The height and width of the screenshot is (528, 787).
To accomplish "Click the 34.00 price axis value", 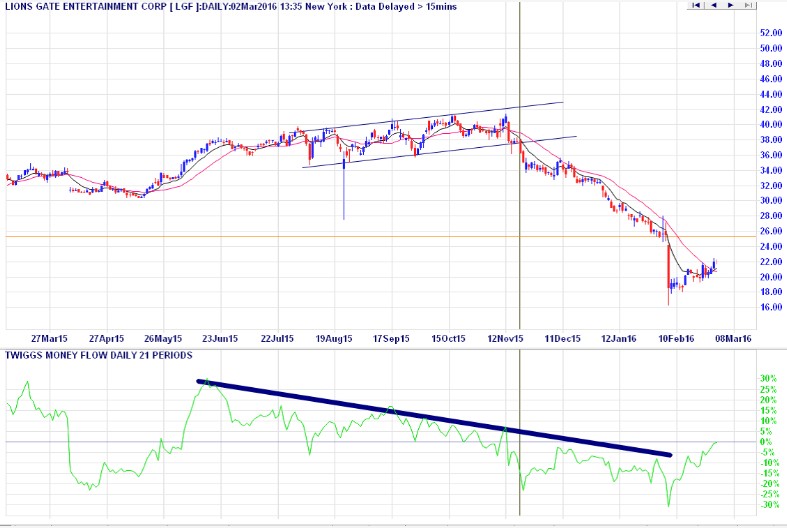I will point(771,170).
